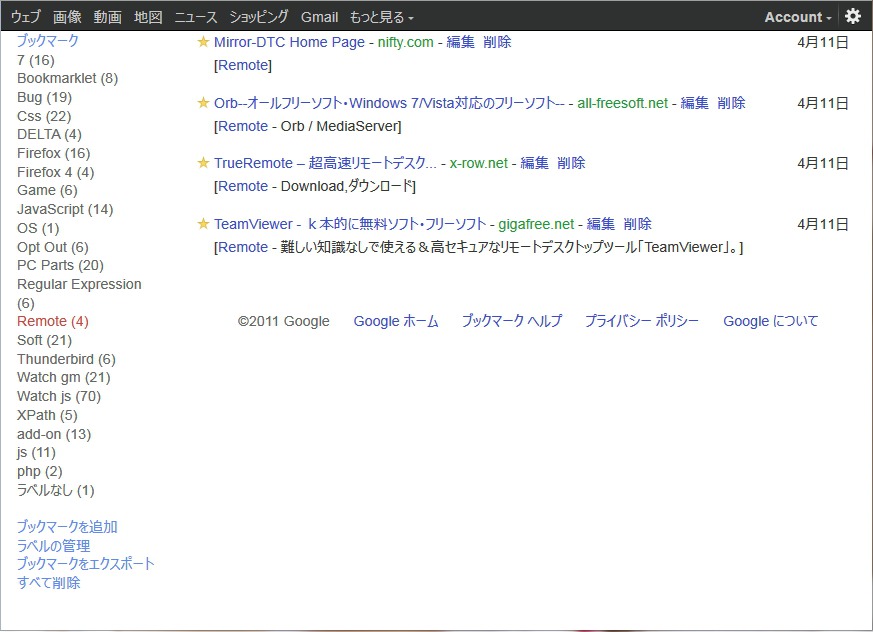The height and width of the screenshot is (632, 873).
Task: Open the Account dropdown at top right
Action: point(795,16)
